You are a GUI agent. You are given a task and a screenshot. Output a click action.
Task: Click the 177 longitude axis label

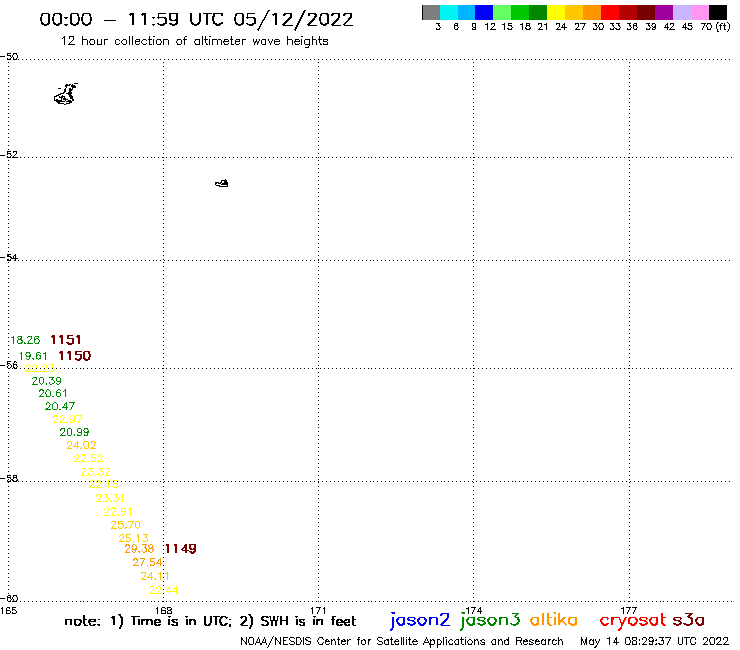click(x=629, y=610)
